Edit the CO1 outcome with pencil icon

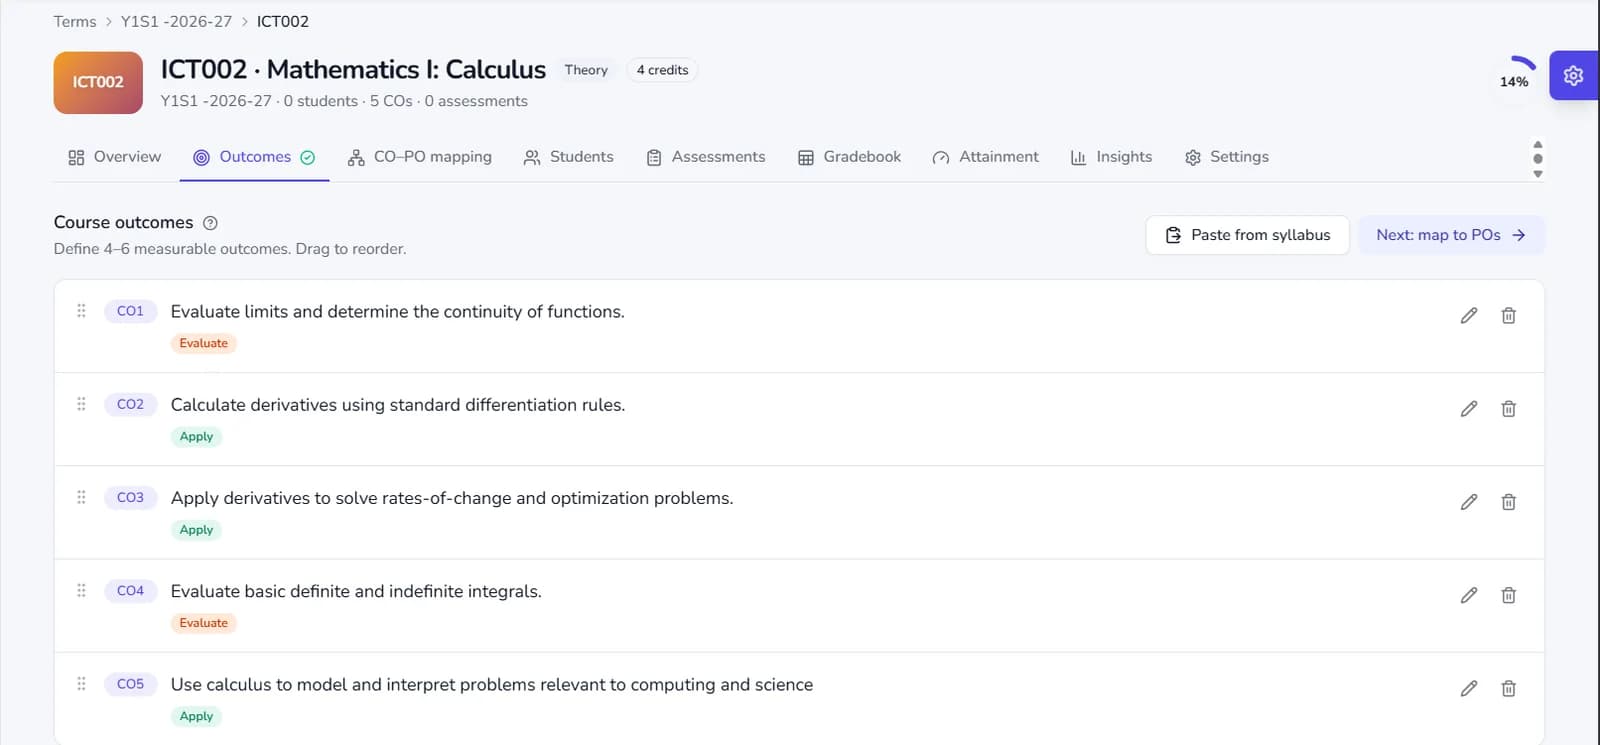click(x=1468, y=316)
